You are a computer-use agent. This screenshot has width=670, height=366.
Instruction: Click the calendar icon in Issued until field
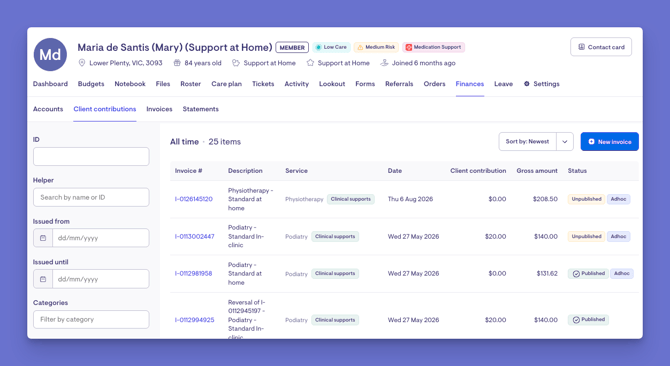pos(43,279)
